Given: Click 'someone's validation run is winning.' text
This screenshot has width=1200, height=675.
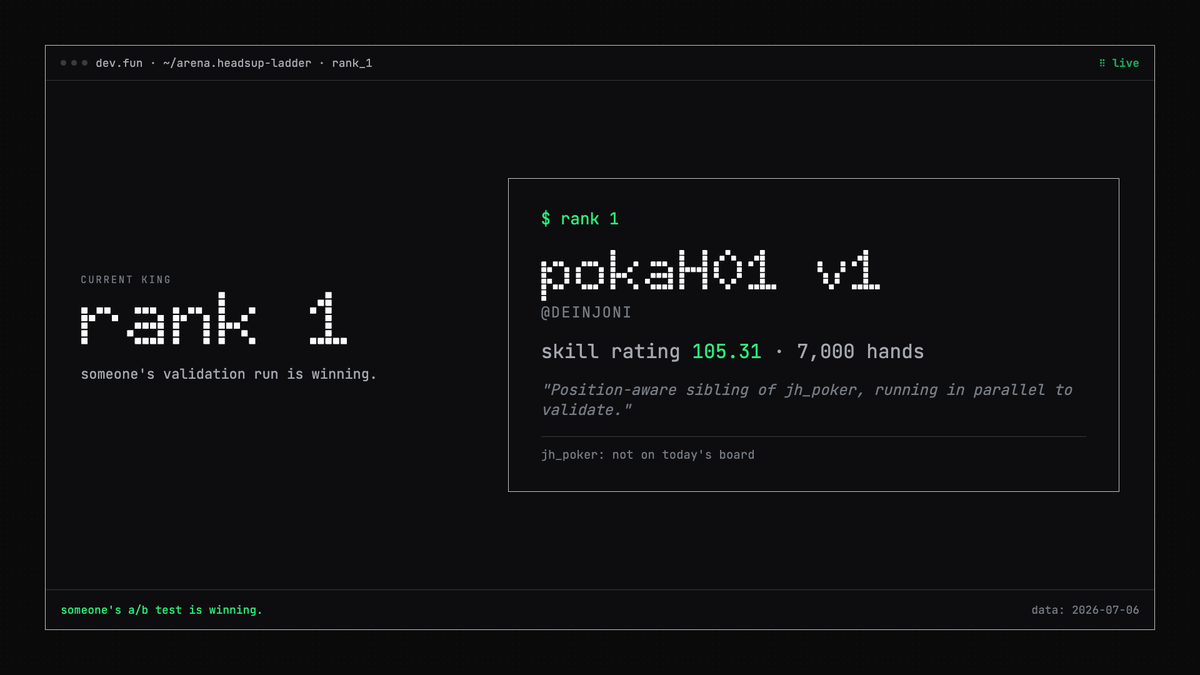Looking at the screenshot, I should [229, 375].
